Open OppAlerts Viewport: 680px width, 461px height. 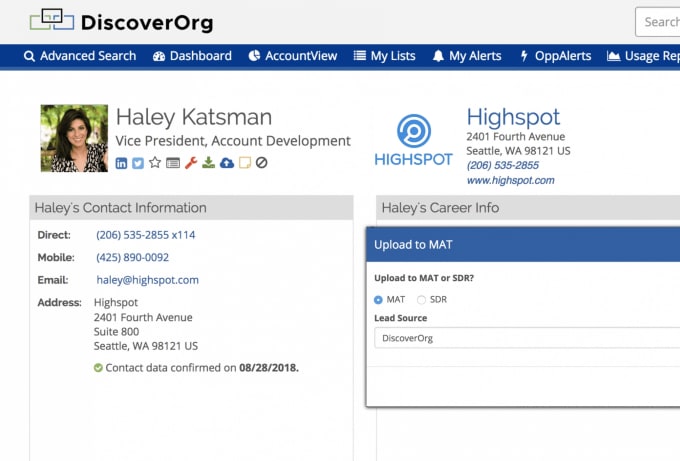pyautogui.click(x=556, y=56)
